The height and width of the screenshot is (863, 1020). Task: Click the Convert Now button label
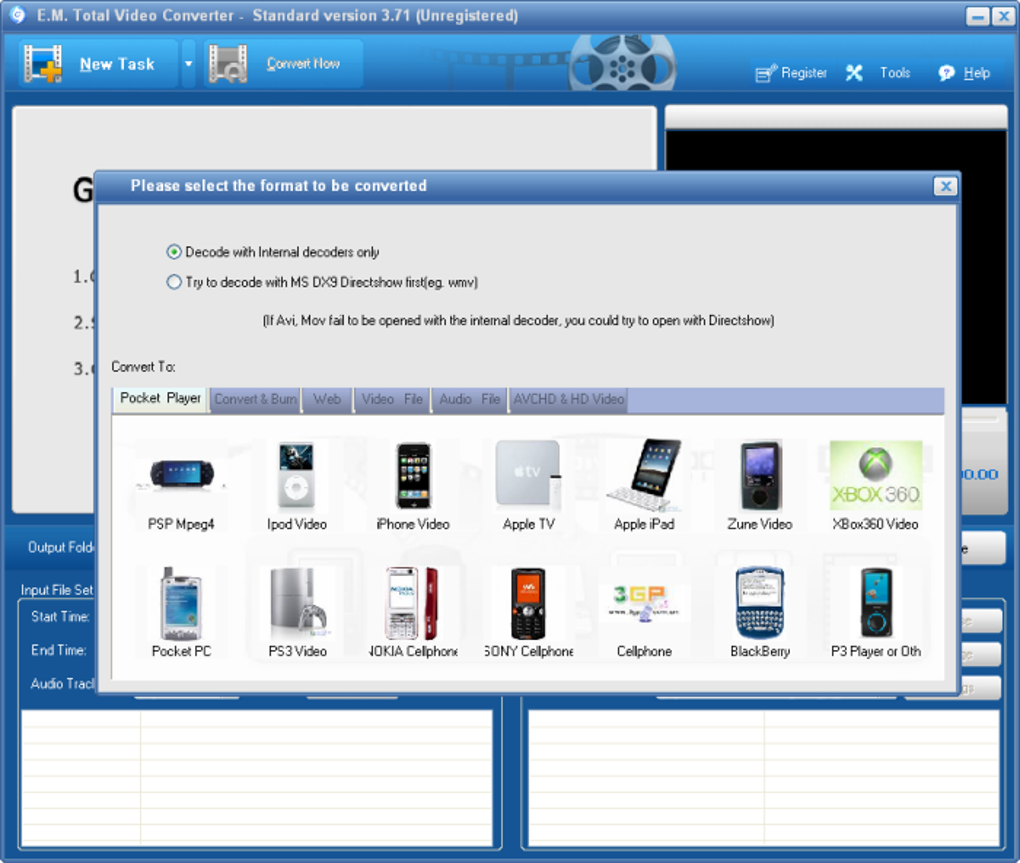click(303, 64)
